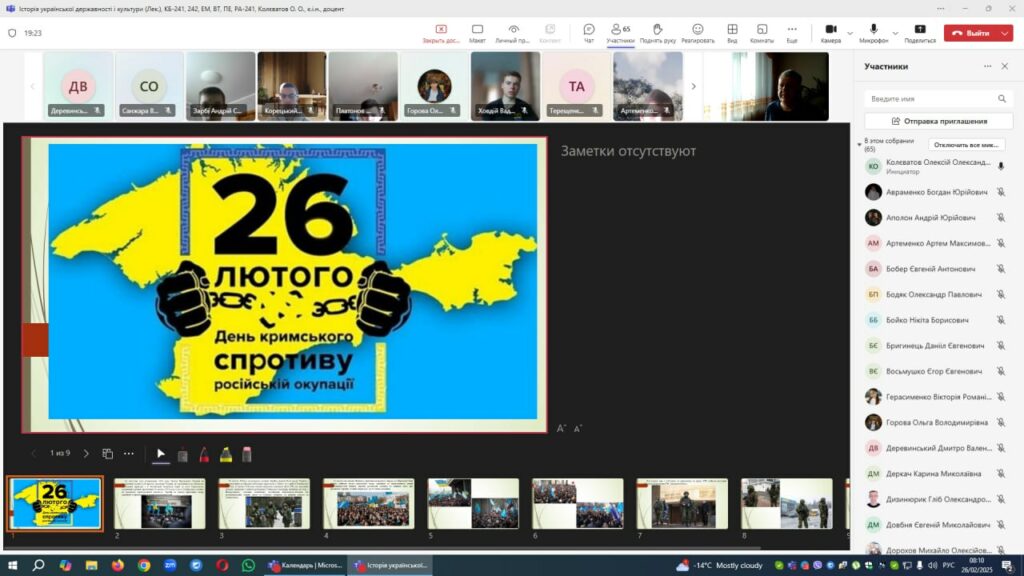
Task: Open the Reactions menu
Action: [x=697, y=32]
